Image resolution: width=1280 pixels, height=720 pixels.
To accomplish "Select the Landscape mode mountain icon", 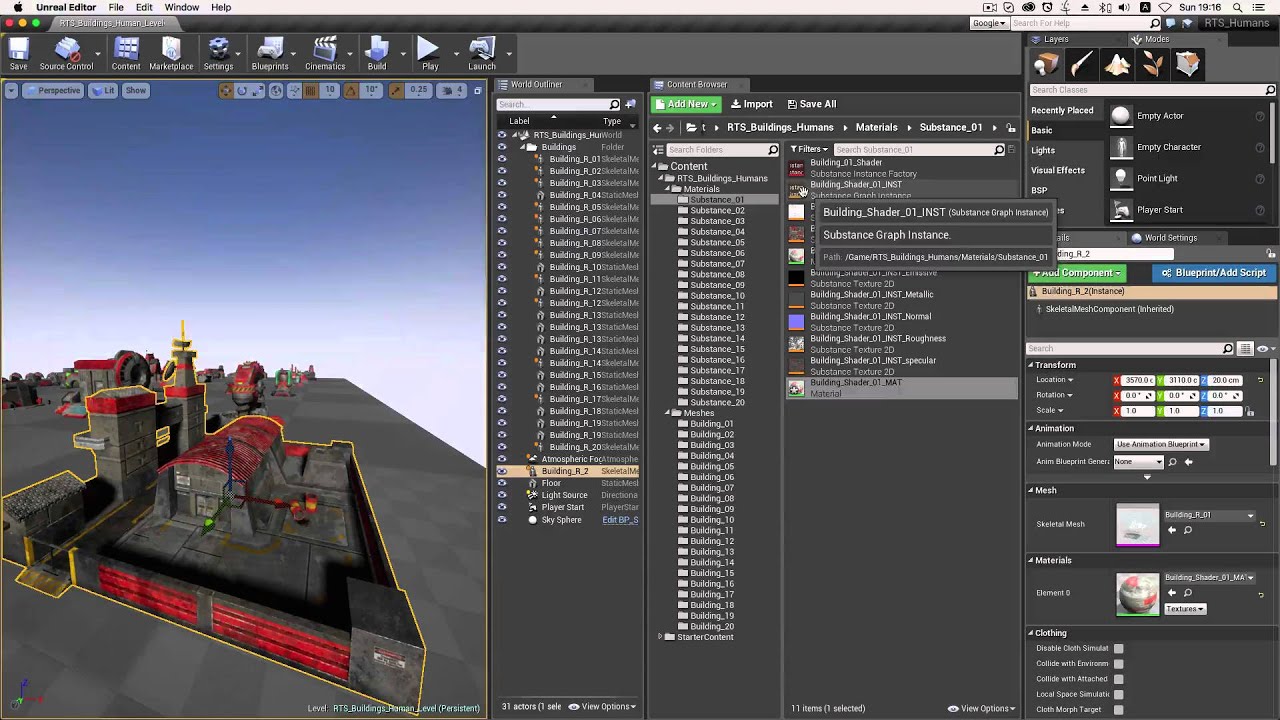I will tap(1117, 65).
